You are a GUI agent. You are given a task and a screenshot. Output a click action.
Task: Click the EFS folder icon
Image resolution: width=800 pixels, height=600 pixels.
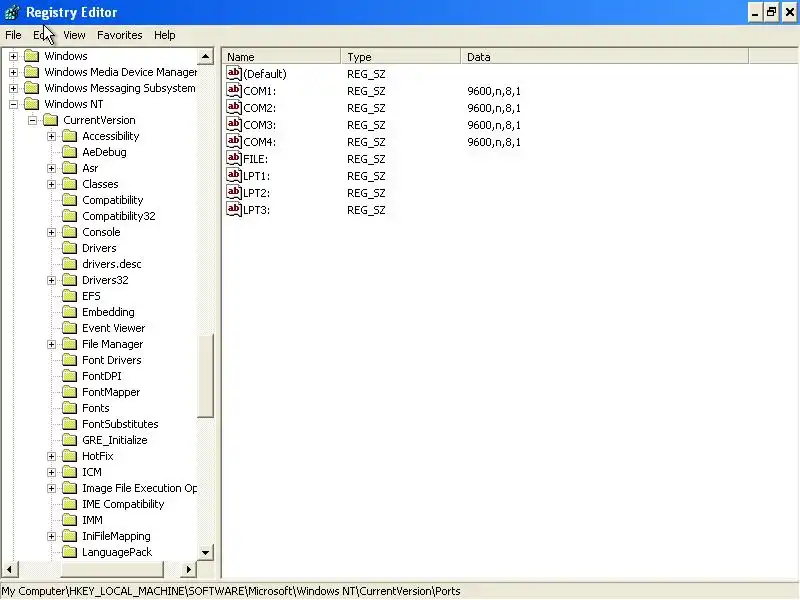[x=69, y=296]
